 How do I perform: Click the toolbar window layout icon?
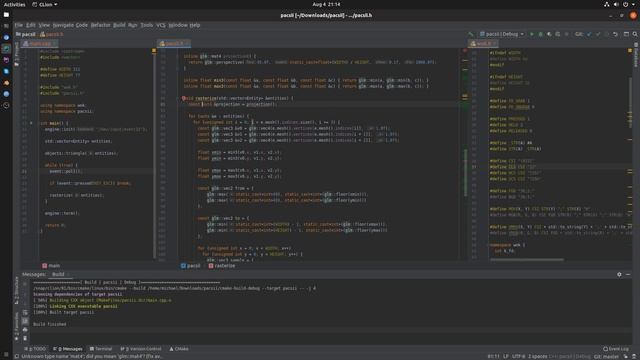626,34
